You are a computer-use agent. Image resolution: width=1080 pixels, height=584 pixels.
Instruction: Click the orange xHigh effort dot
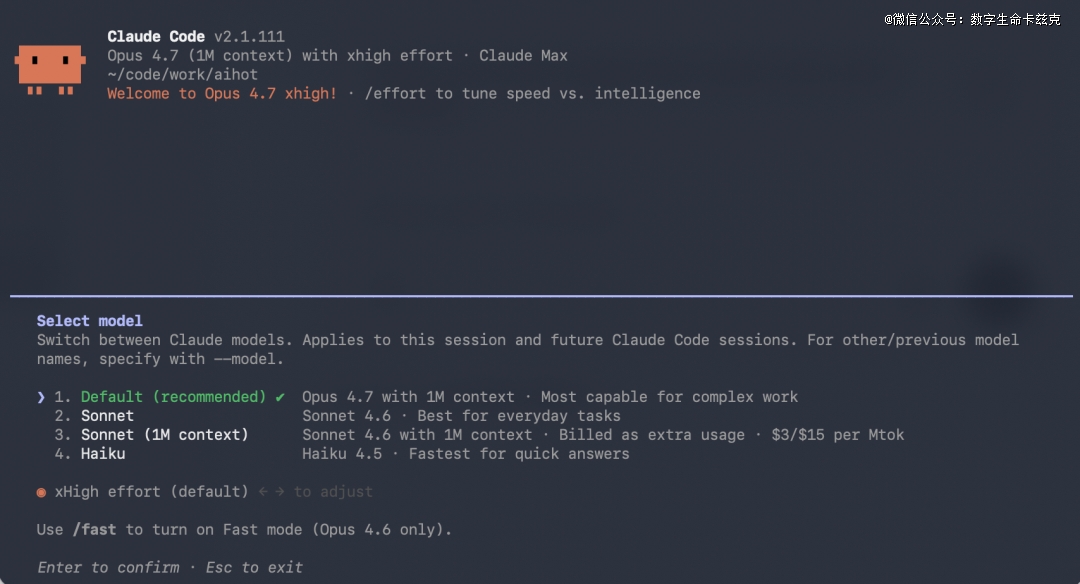coord(41,492)
